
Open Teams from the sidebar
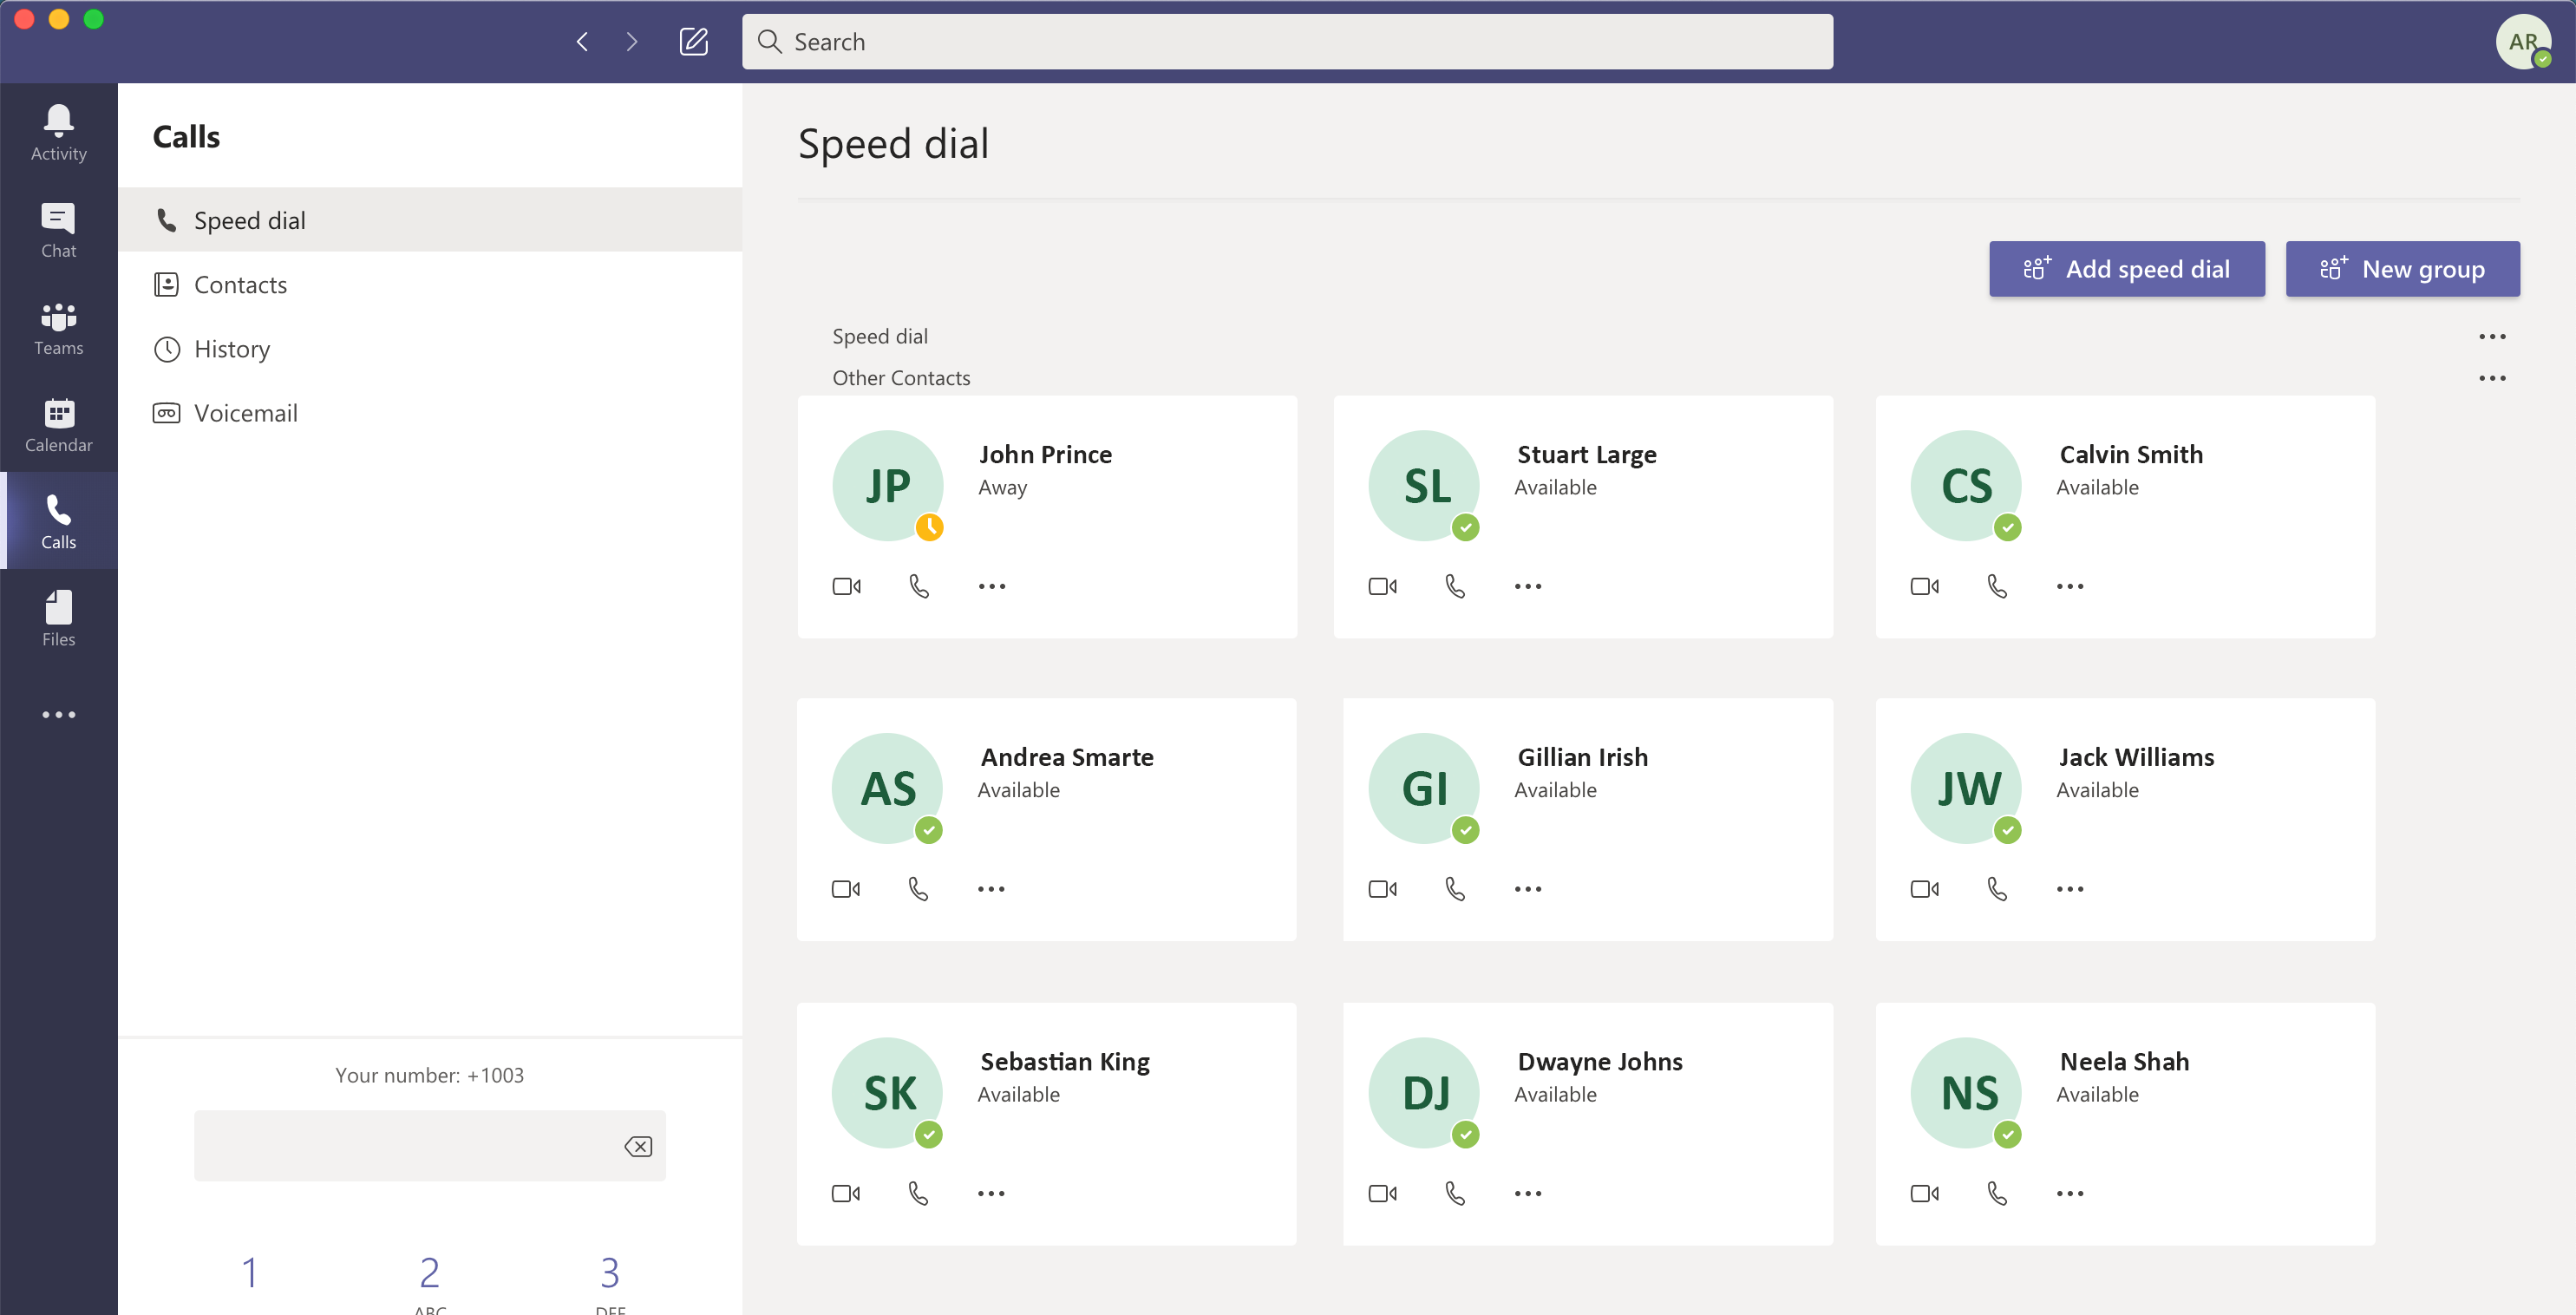(58, 328)
